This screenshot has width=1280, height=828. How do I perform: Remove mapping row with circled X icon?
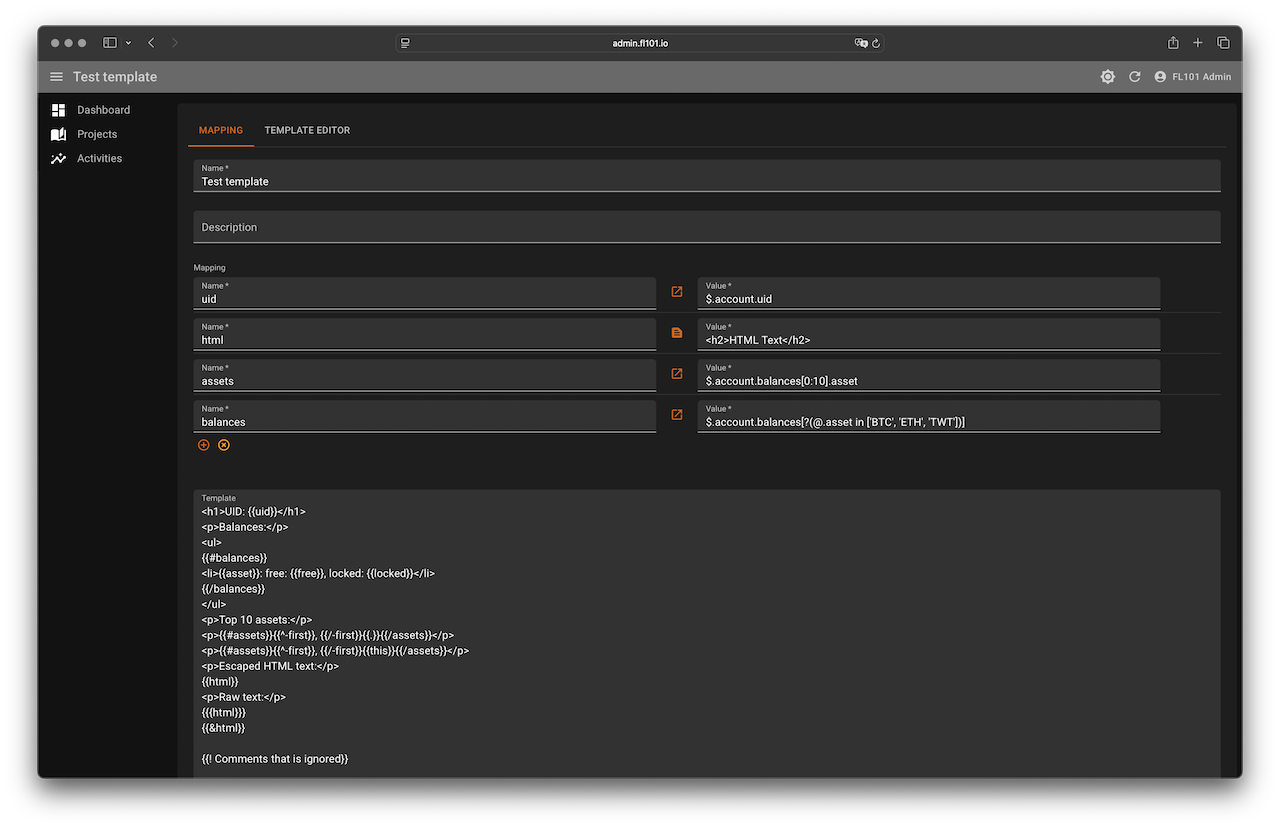click(x=224, y=445)
